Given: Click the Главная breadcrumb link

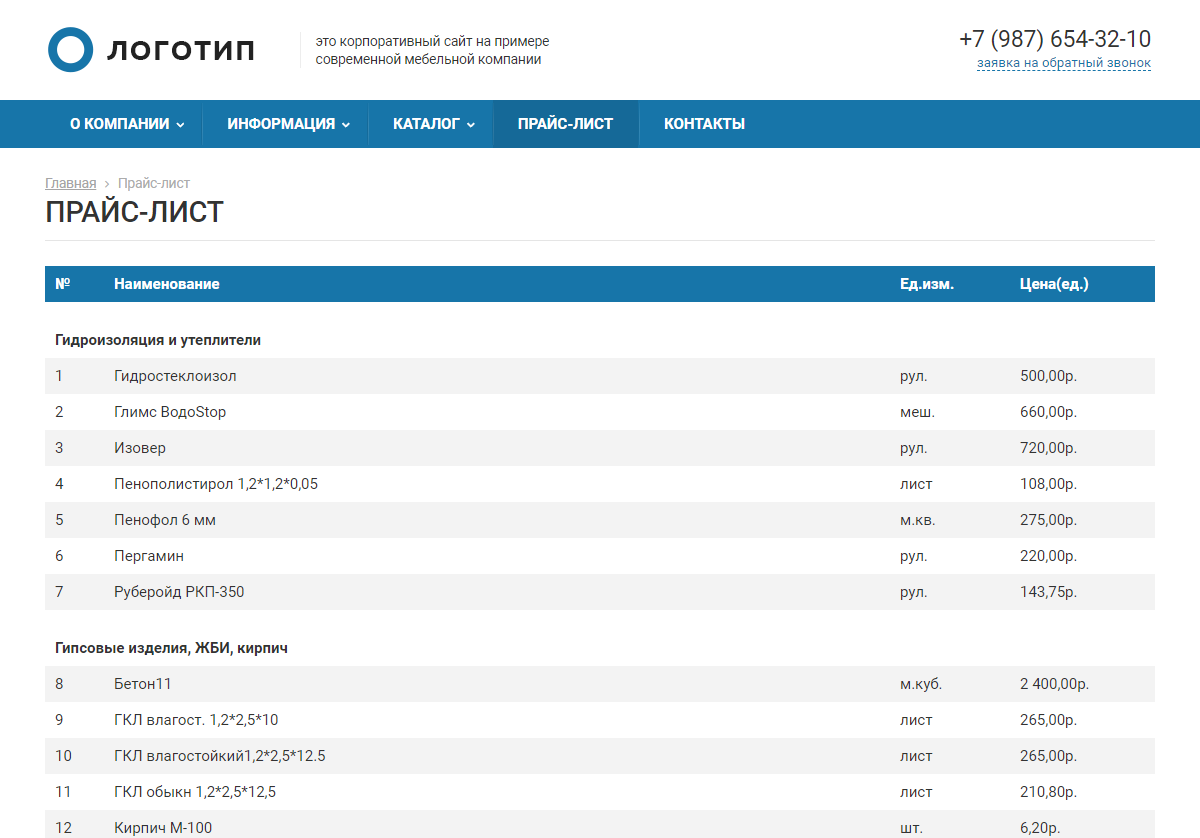Looking at the screenshot, I should click(x=71, y=183).
